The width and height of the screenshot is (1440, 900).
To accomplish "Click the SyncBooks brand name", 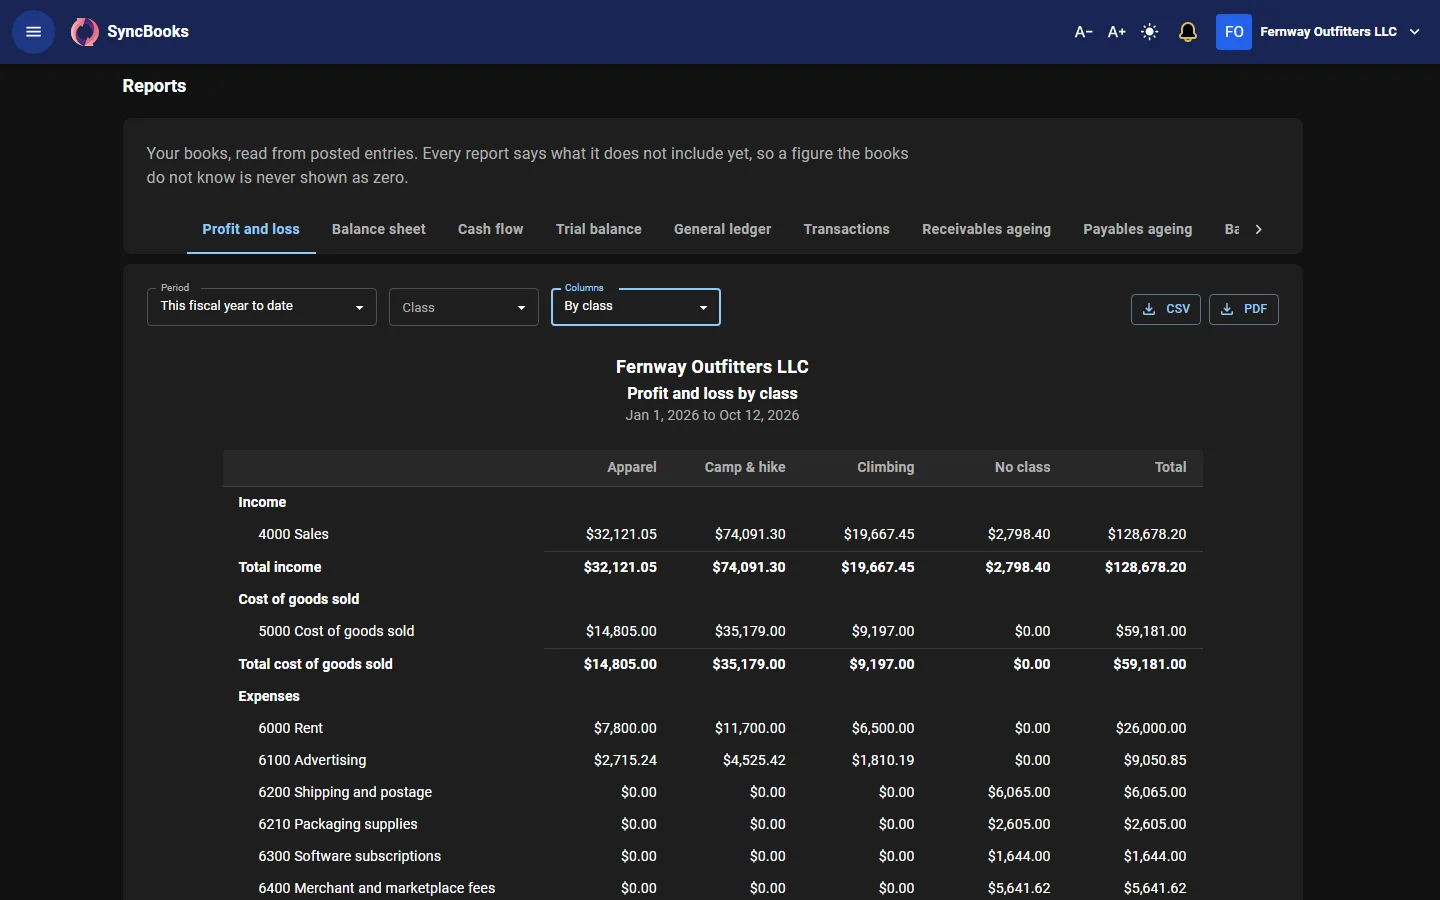I will (148, 32).
